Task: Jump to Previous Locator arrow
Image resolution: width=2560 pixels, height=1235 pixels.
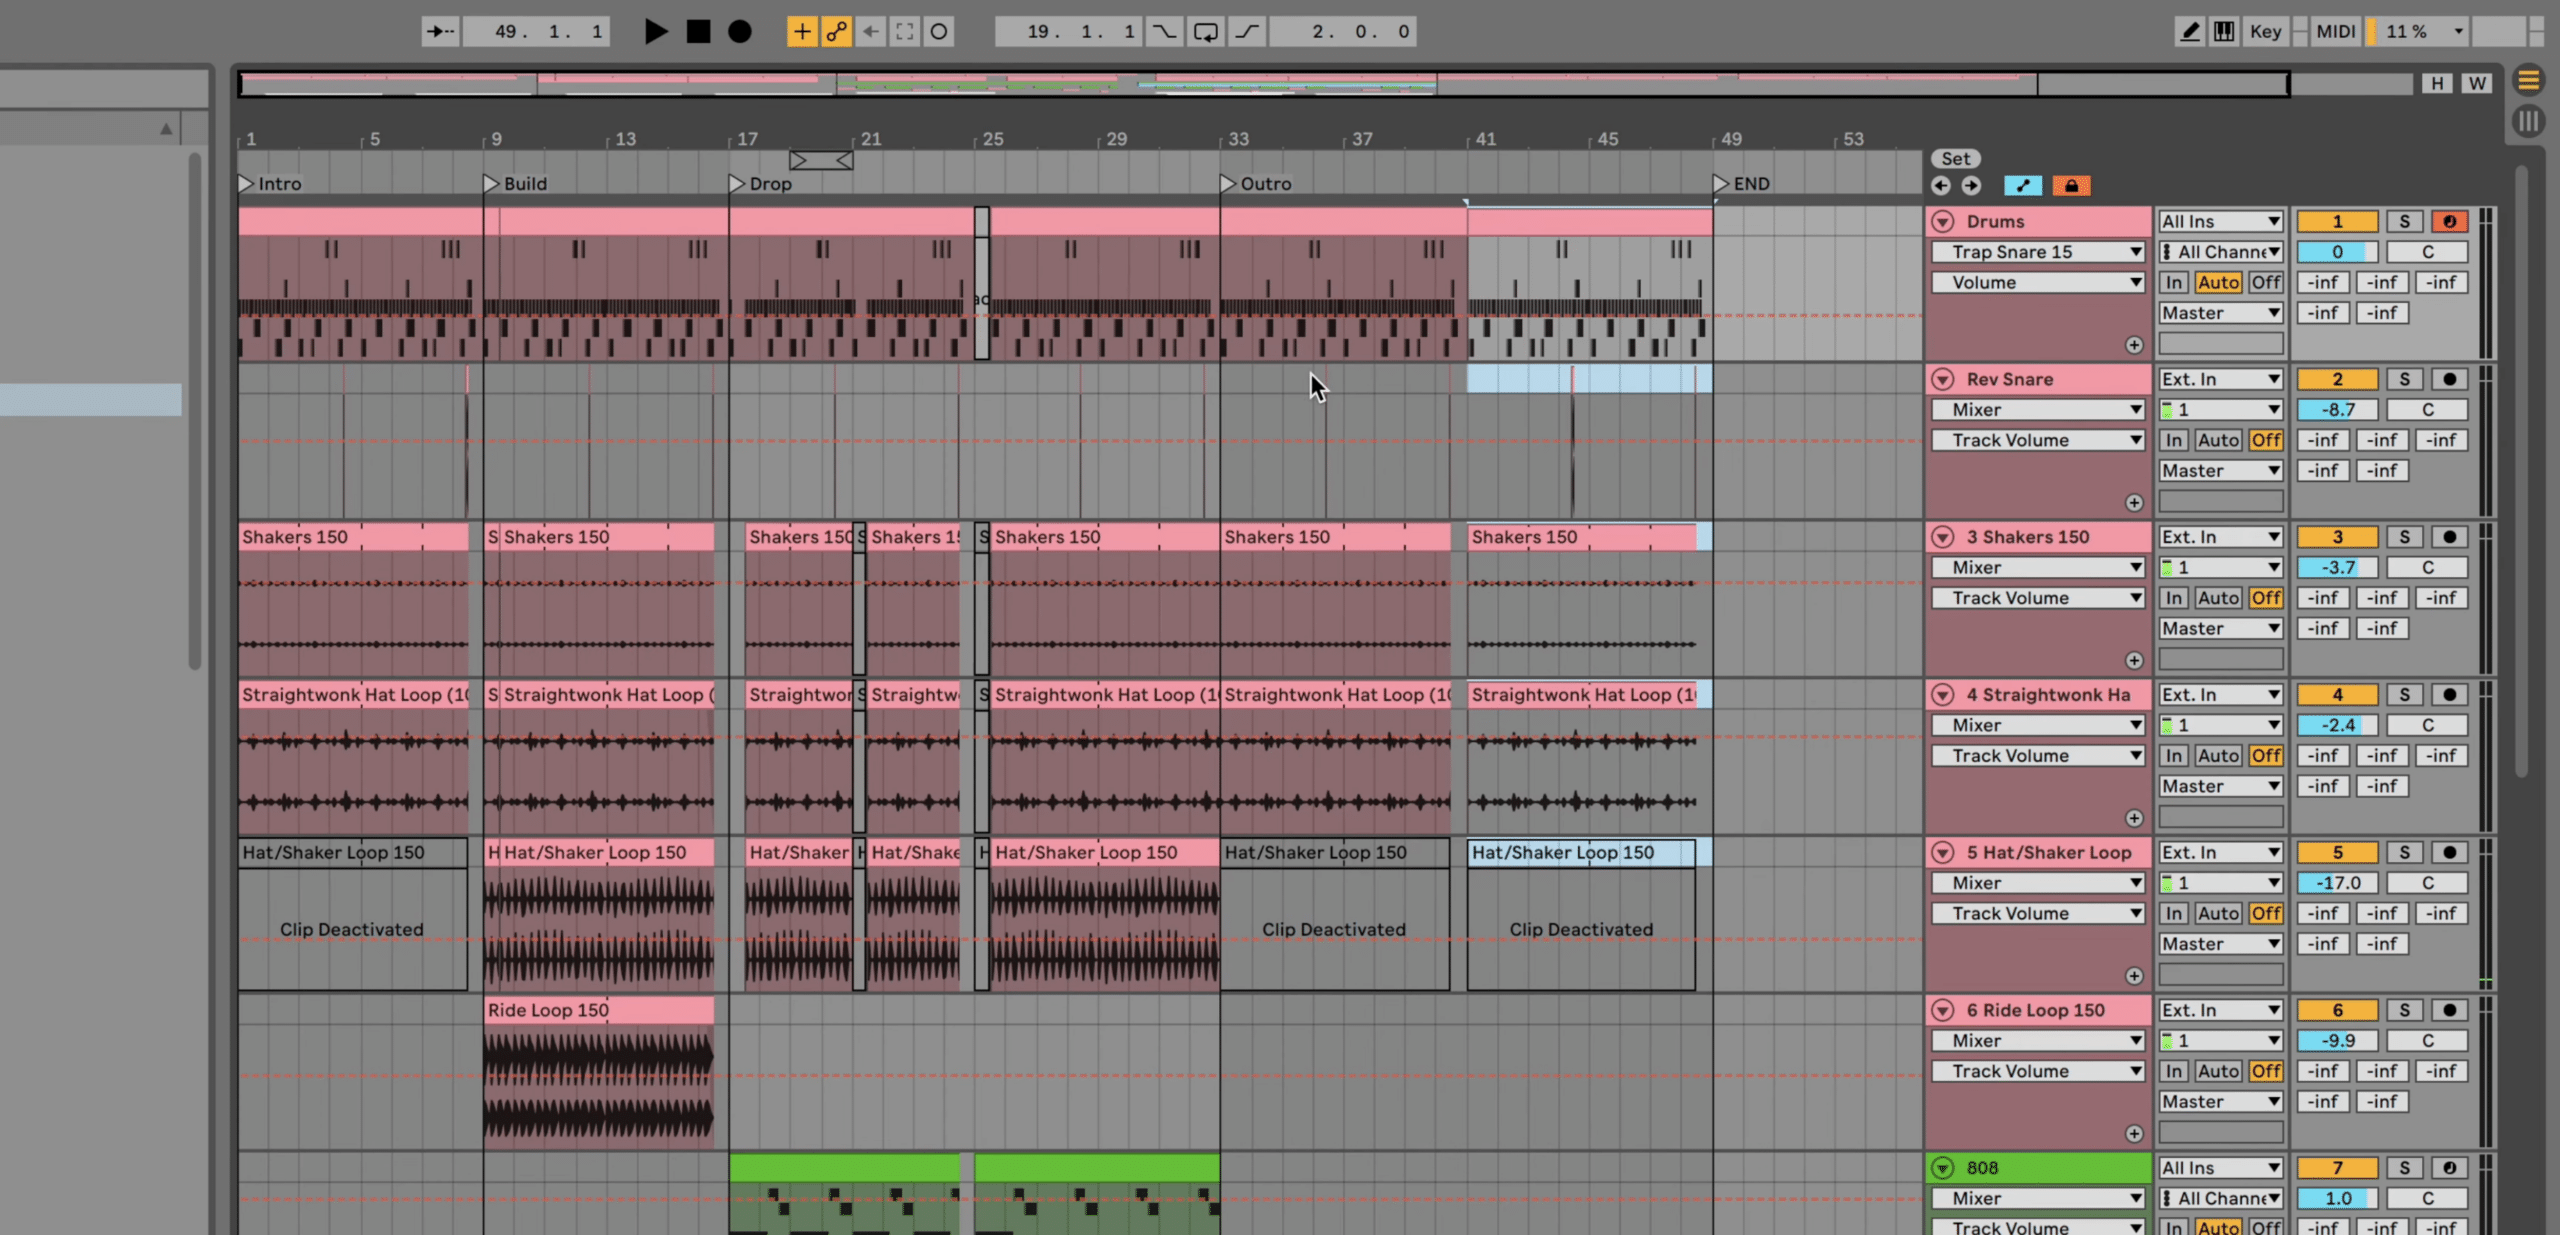Action: click(1941, 186)
